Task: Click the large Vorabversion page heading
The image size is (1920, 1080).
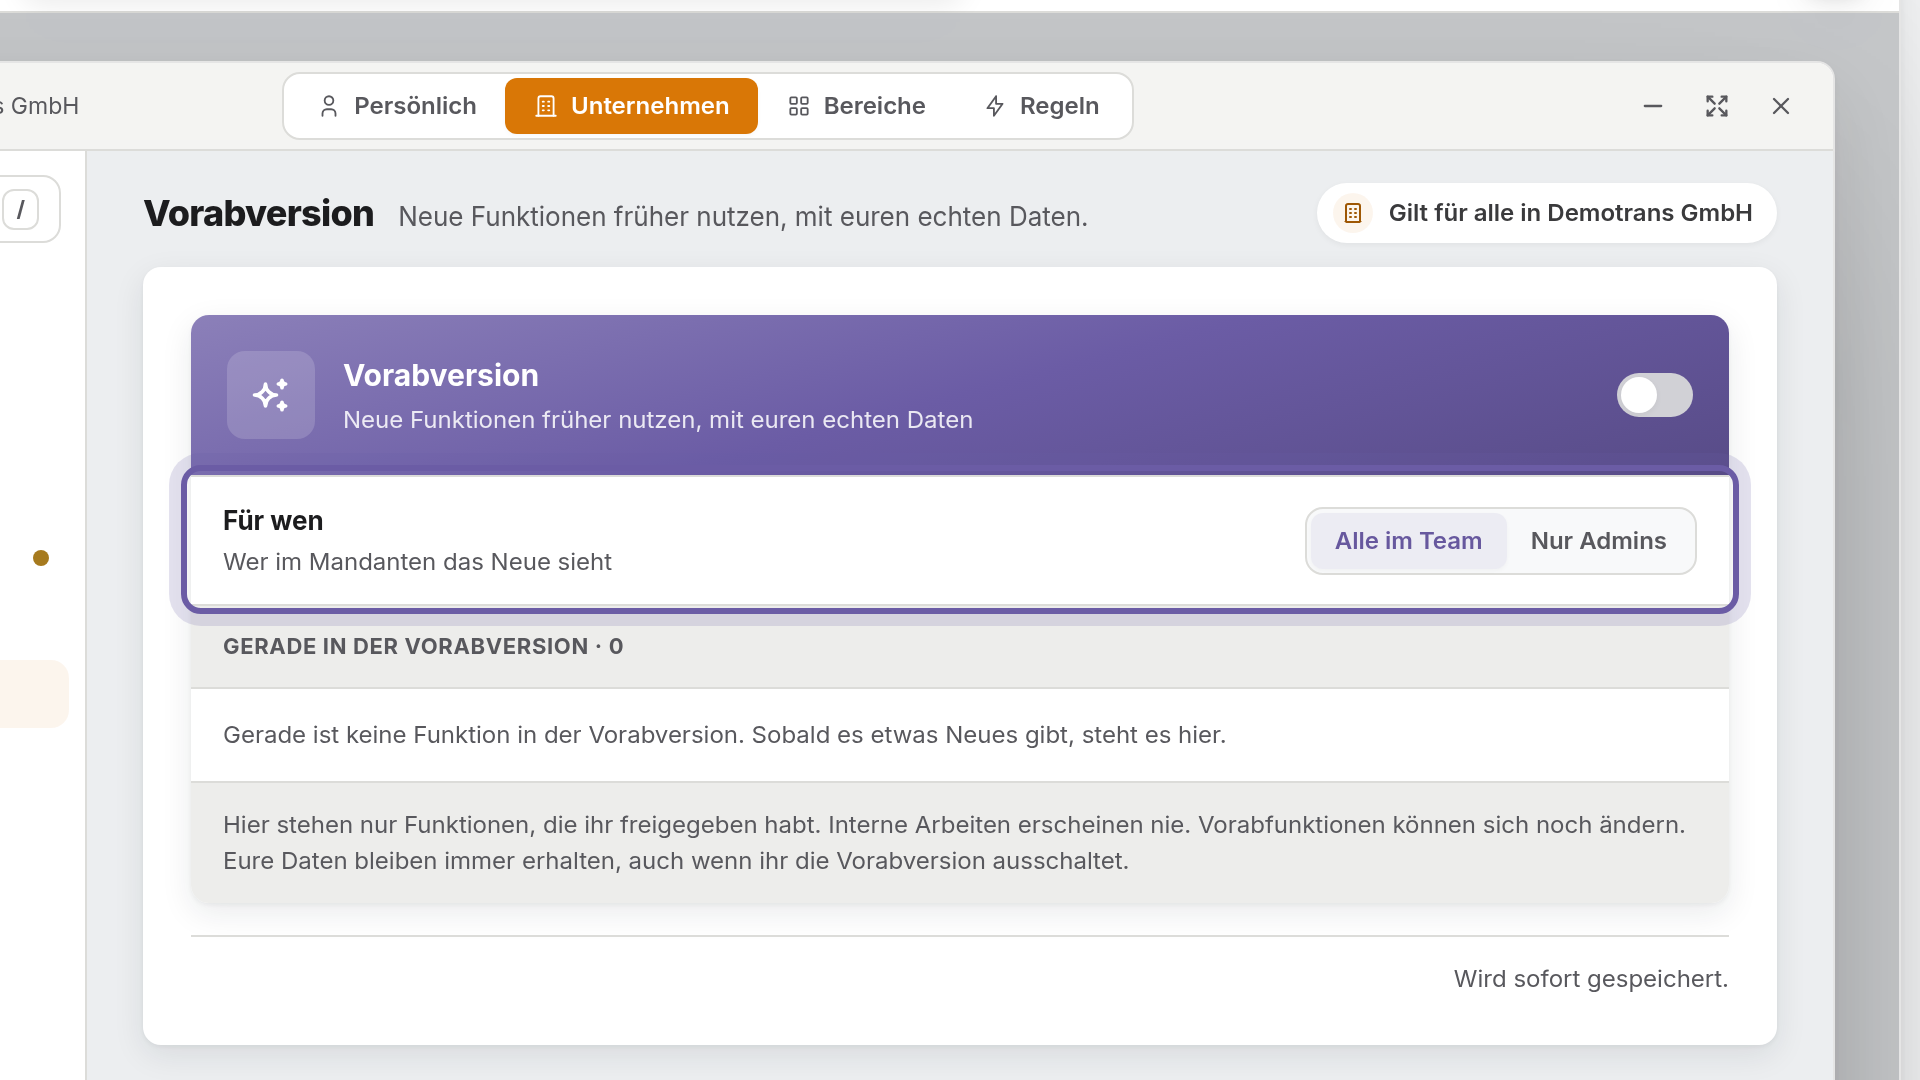Action: point(259,214)
